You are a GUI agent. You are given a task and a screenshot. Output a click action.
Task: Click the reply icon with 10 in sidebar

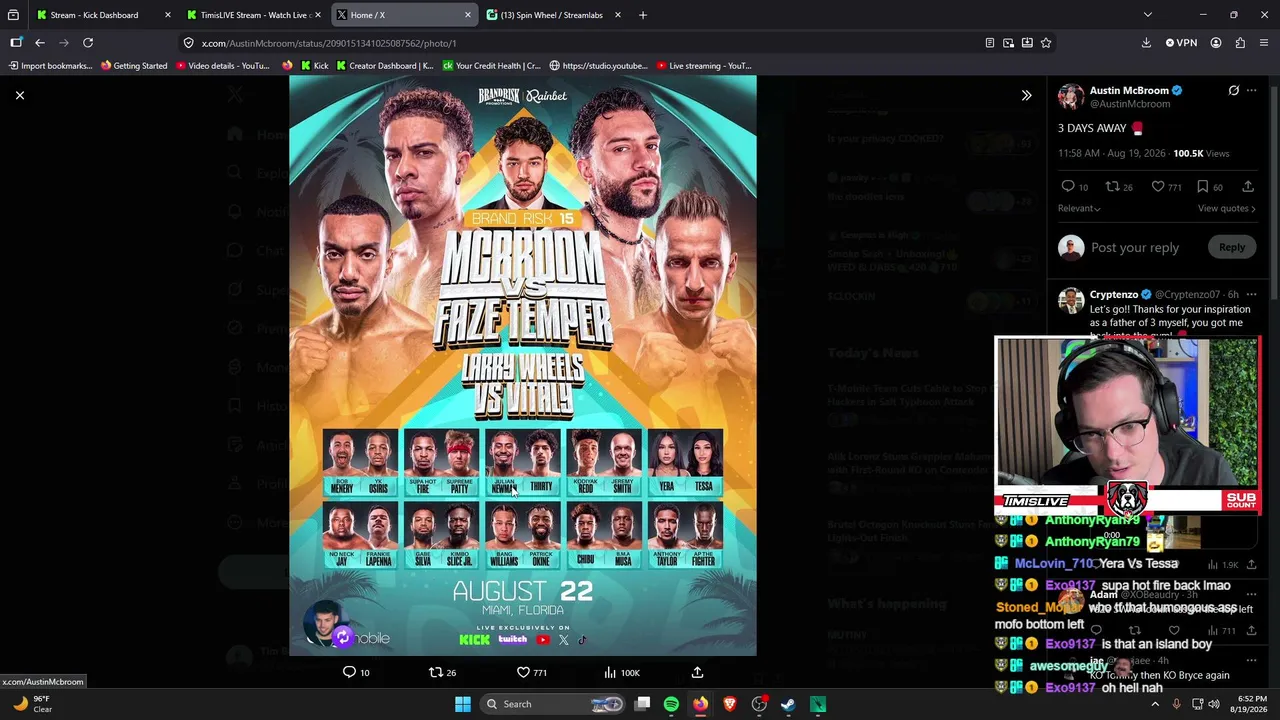tap(1068, 186)
